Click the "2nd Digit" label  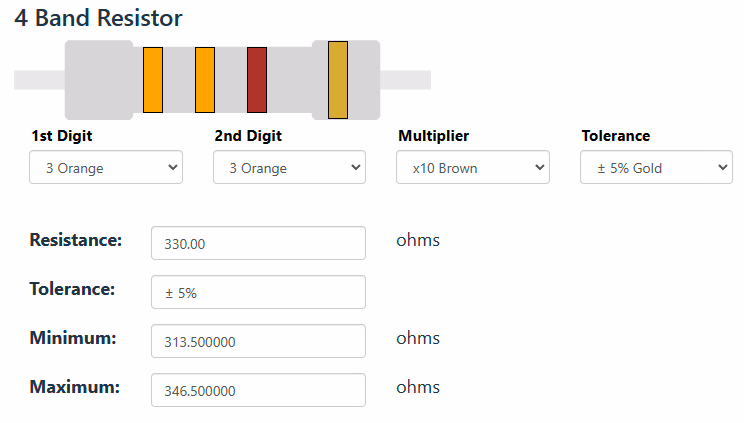(248, 136)
